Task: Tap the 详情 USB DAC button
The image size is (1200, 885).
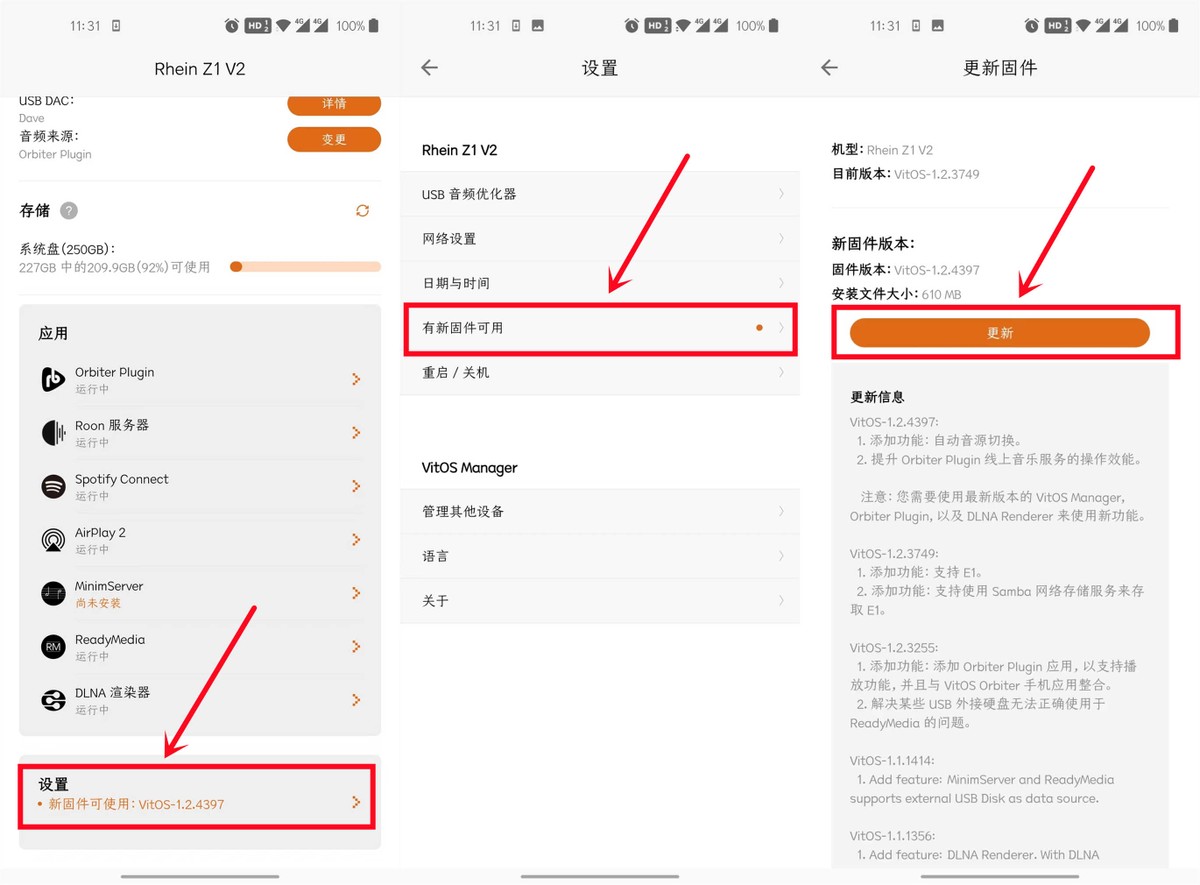Action: pos(334,104)
